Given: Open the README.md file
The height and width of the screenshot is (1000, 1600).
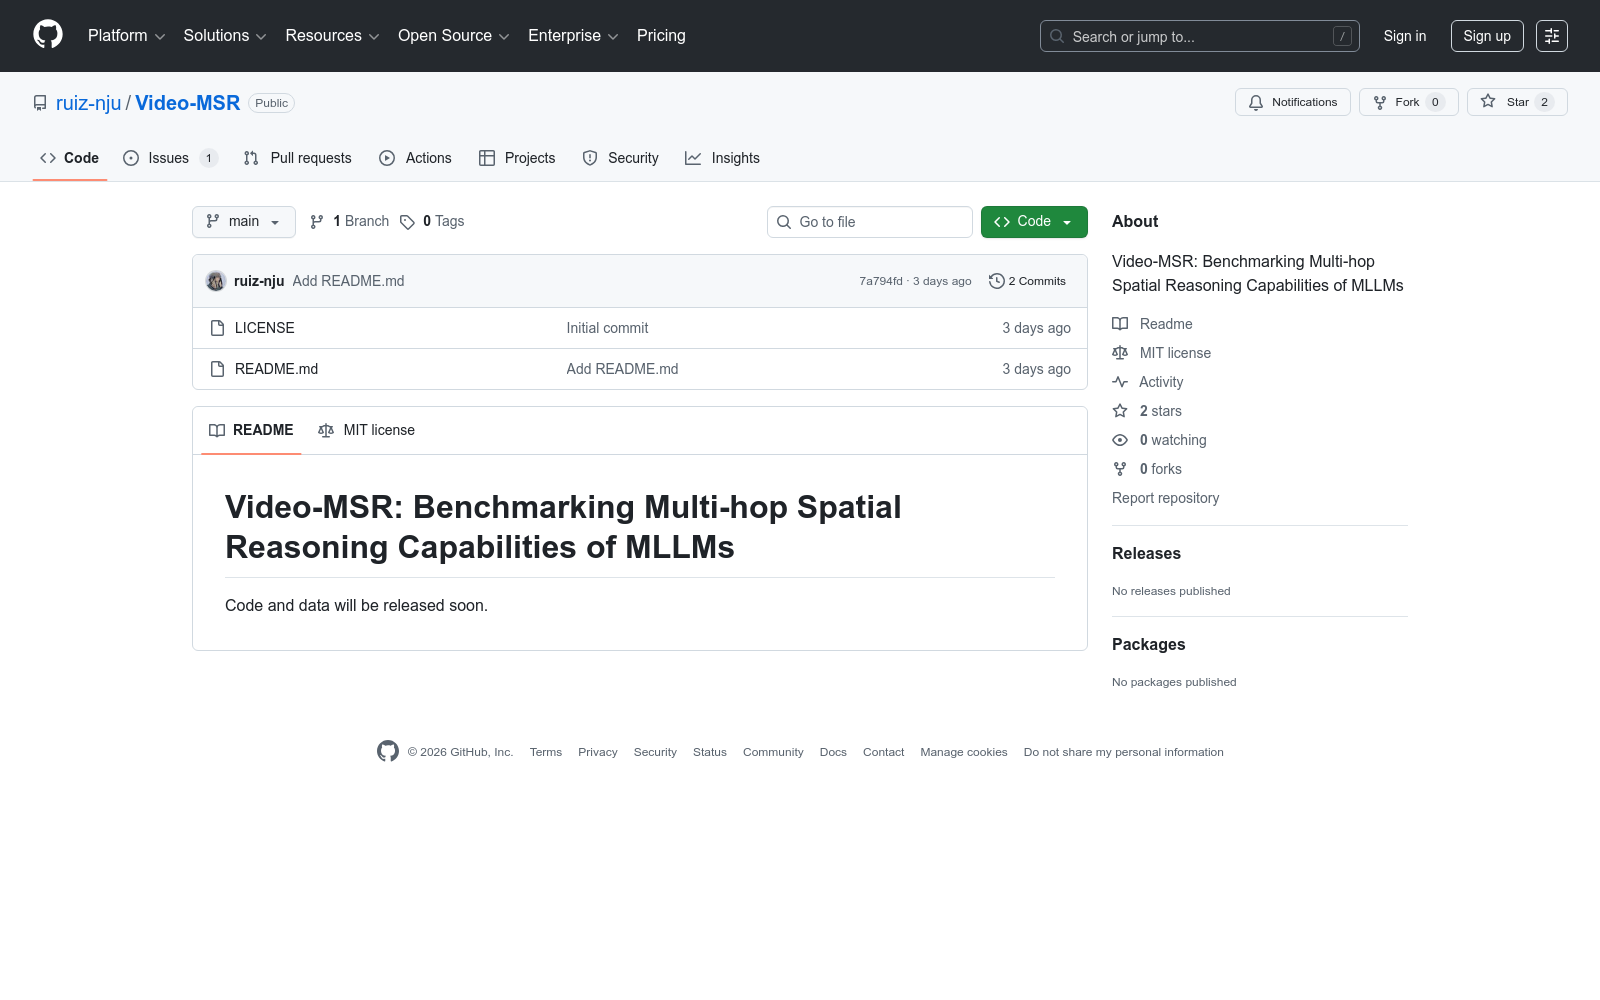Looking at the screenshot, I should pos(276,369).
